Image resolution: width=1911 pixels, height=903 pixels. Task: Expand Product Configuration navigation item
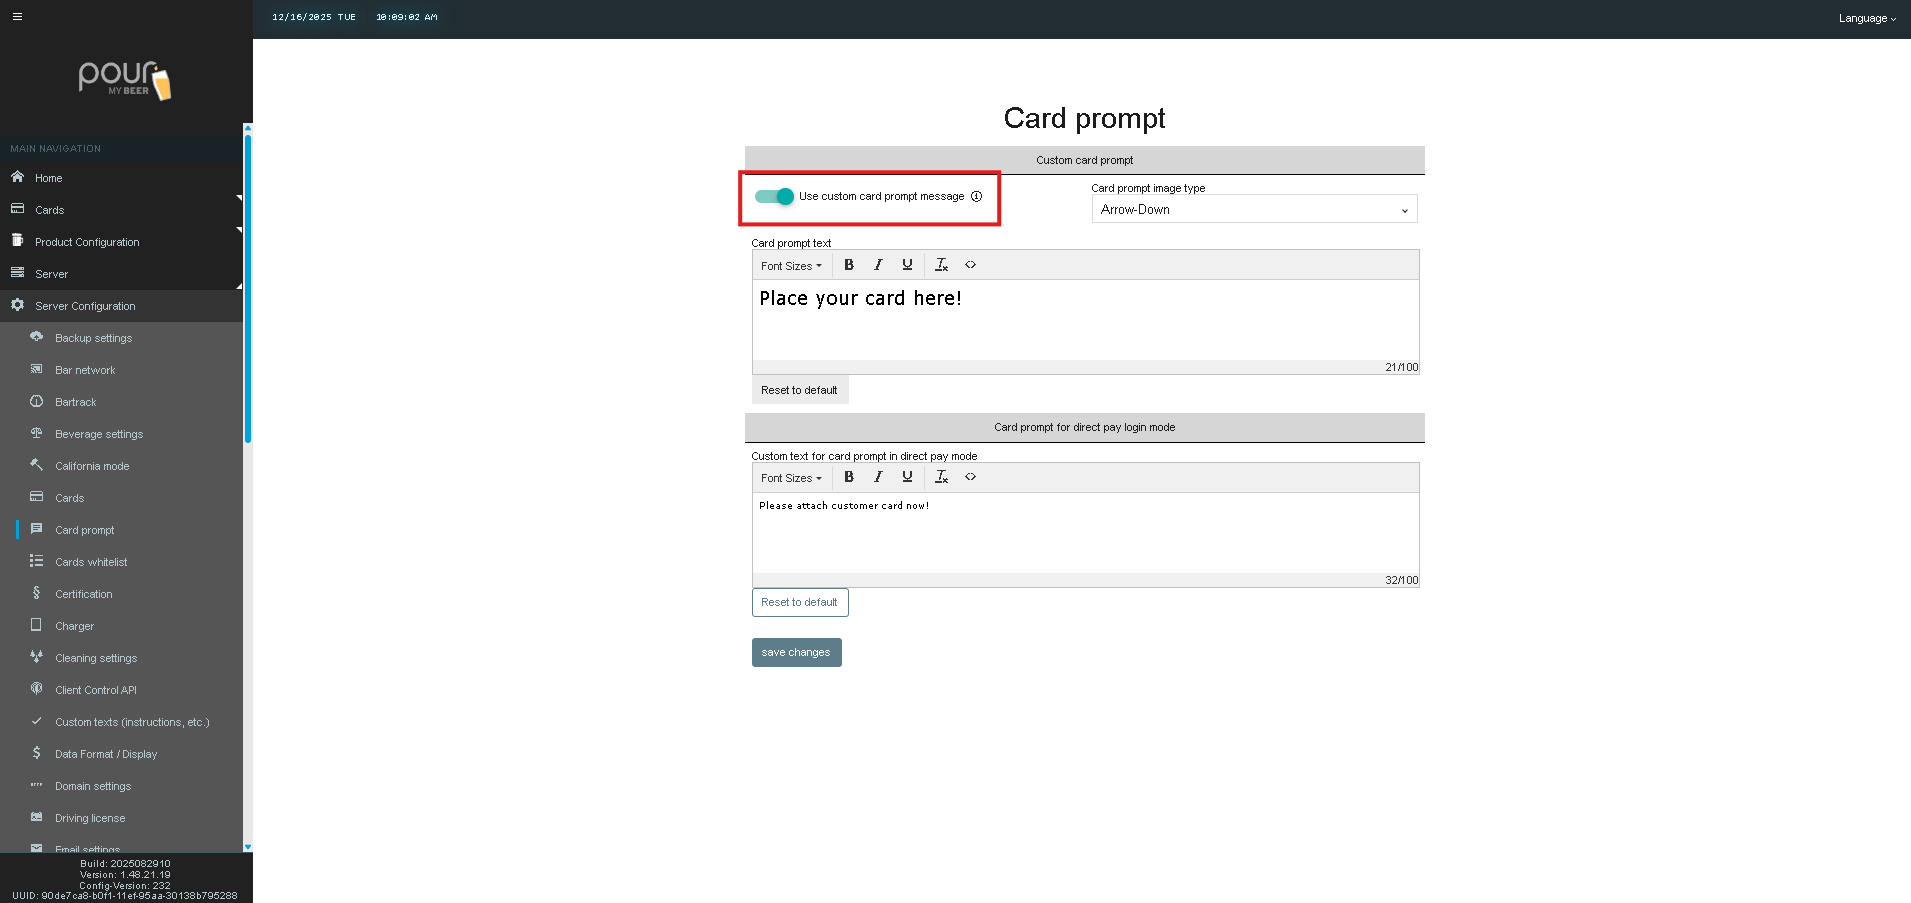pyautogui.click(x=87, y=242)
